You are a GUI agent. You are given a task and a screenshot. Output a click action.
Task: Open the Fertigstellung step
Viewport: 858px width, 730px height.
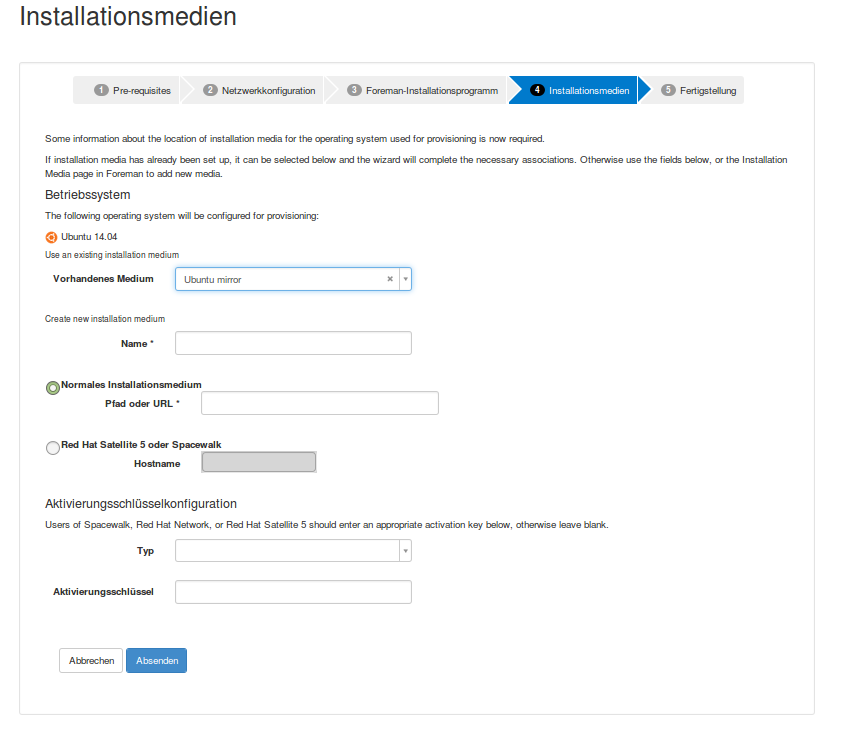point(707,91)
